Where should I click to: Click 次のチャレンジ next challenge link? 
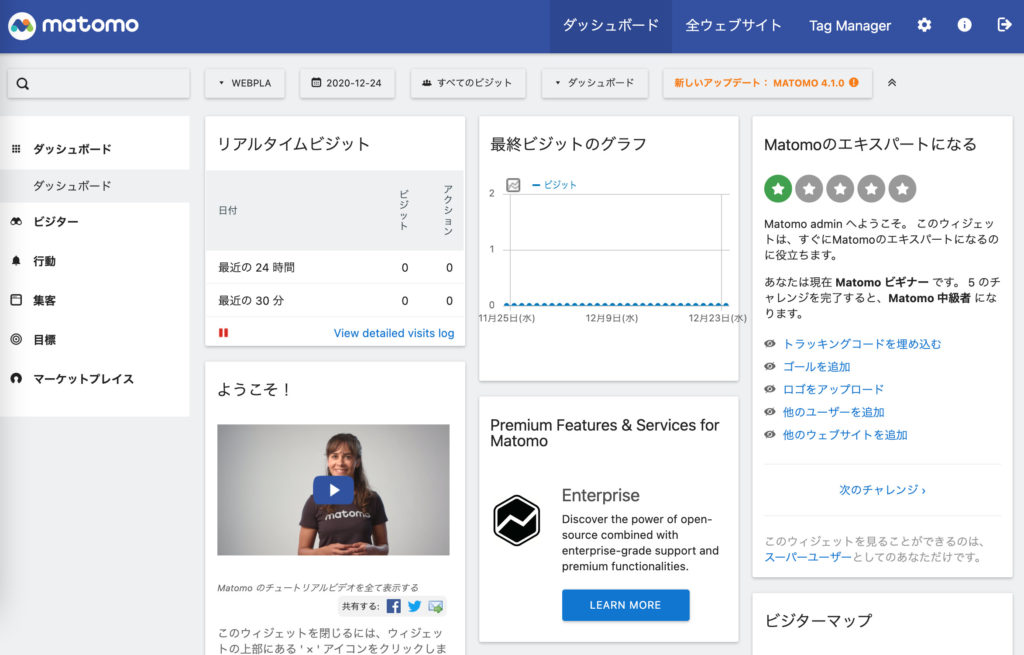[x=882, y=490]
